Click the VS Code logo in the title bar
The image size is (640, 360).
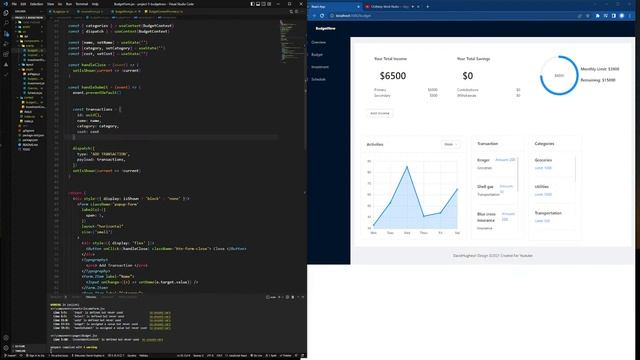(5, 4)
